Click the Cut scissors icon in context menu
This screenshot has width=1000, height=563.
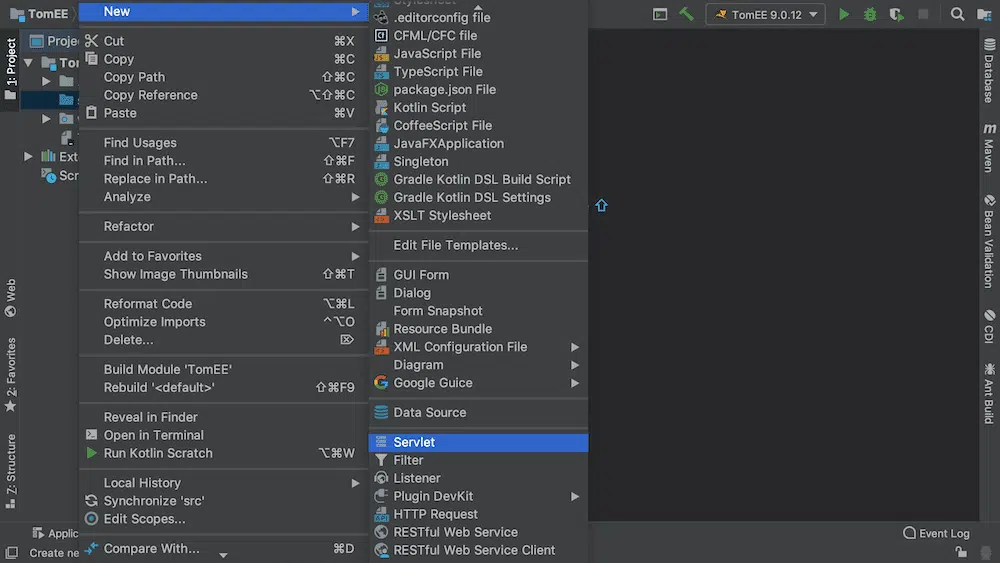[92, 41]
